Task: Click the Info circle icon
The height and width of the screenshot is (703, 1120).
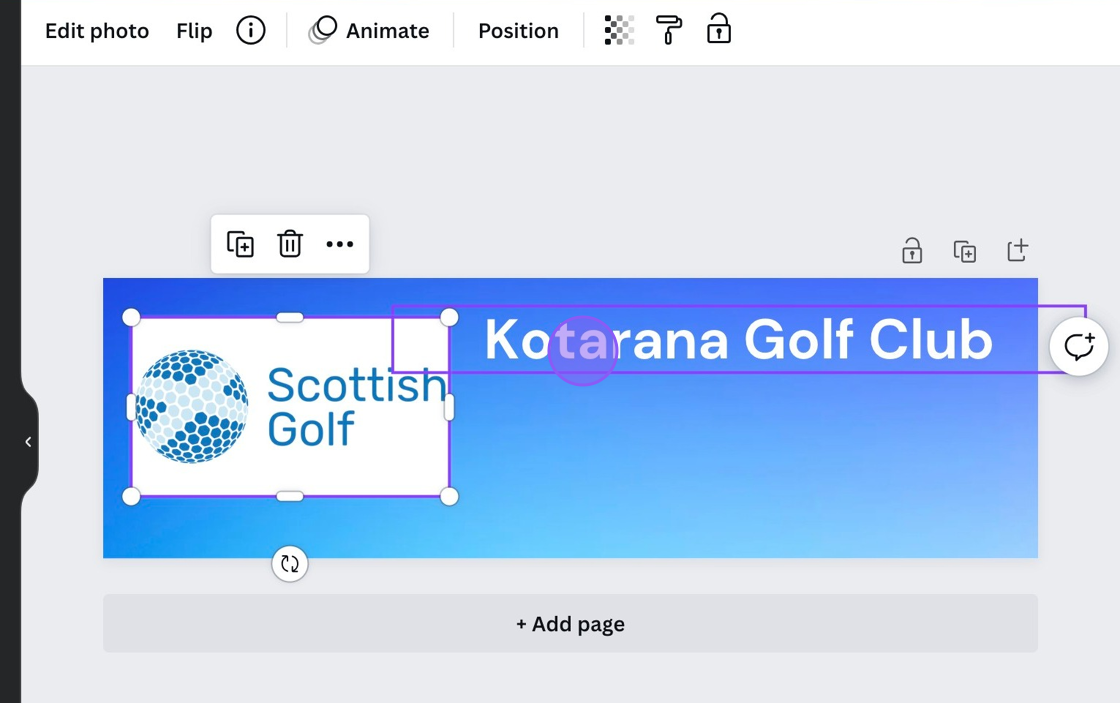Action: click(x=251, y=31)
